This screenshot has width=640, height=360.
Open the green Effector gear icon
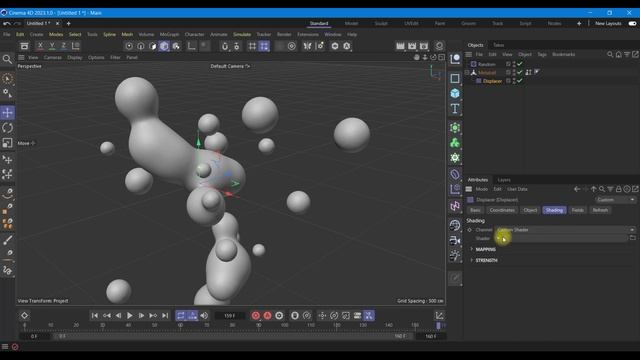pos(455,158)
